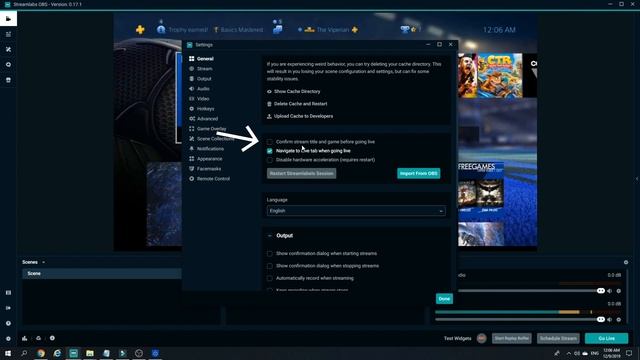The height and width of the screenshot is (360, 640).
Task: Click the info icon in bottom bar
Action: coord(52,338)
